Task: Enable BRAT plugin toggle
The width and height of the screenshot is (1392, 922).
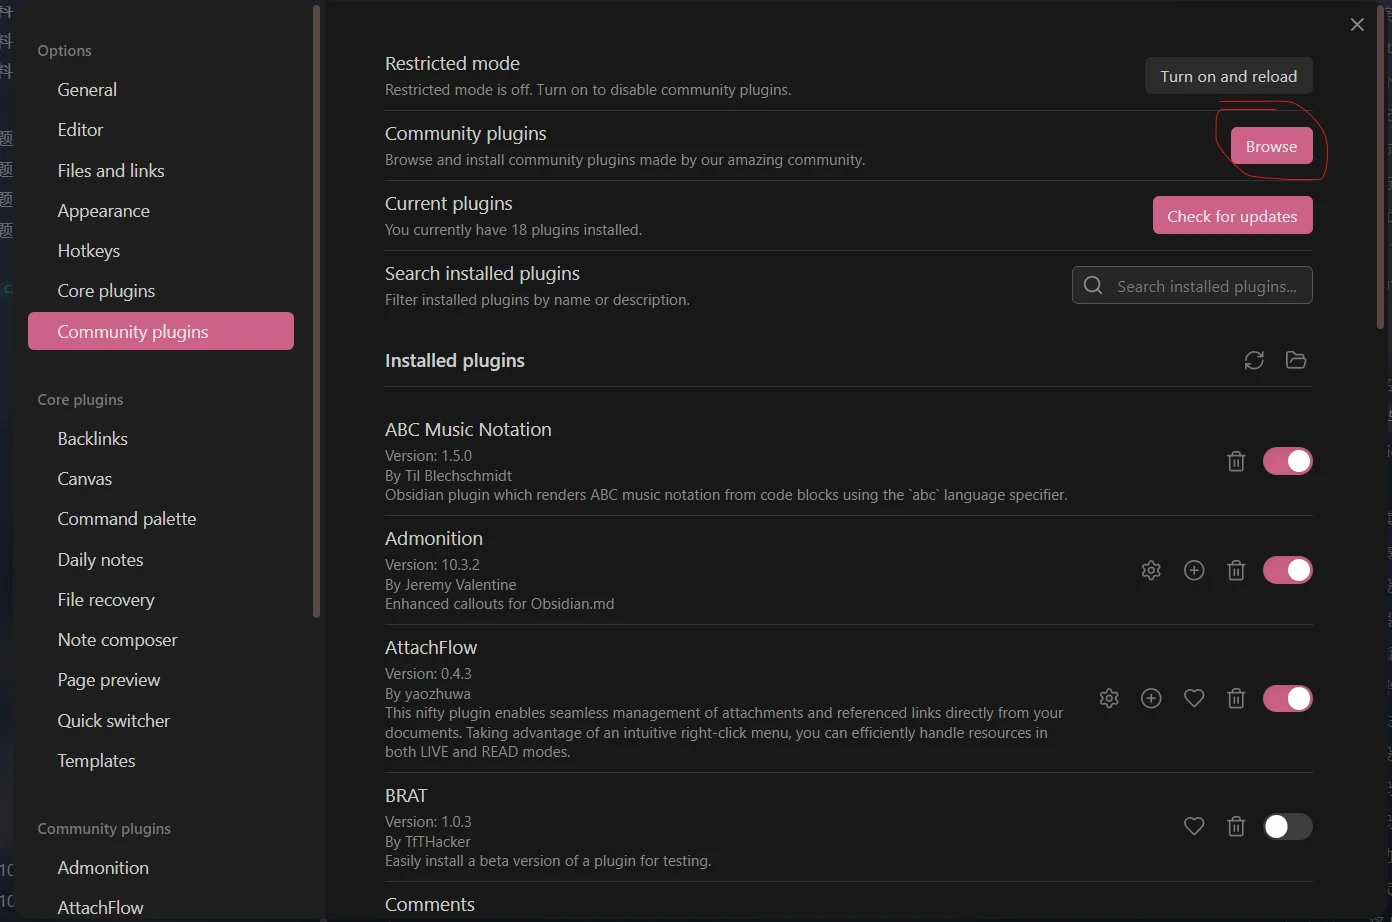Action: pyautogui.click(x=1287, y=826)
